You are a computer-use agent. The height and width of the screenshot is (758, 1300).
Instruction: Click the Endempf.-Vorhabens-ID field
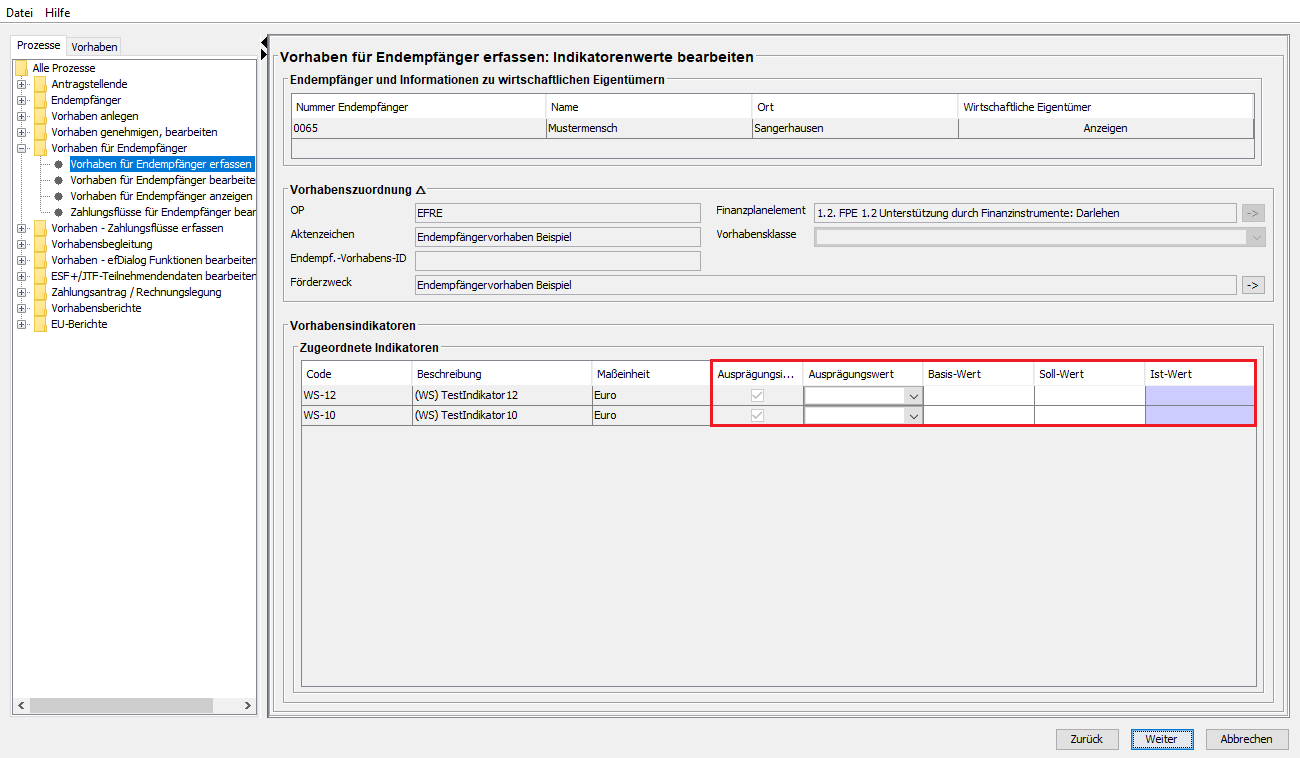pos(557,261)
